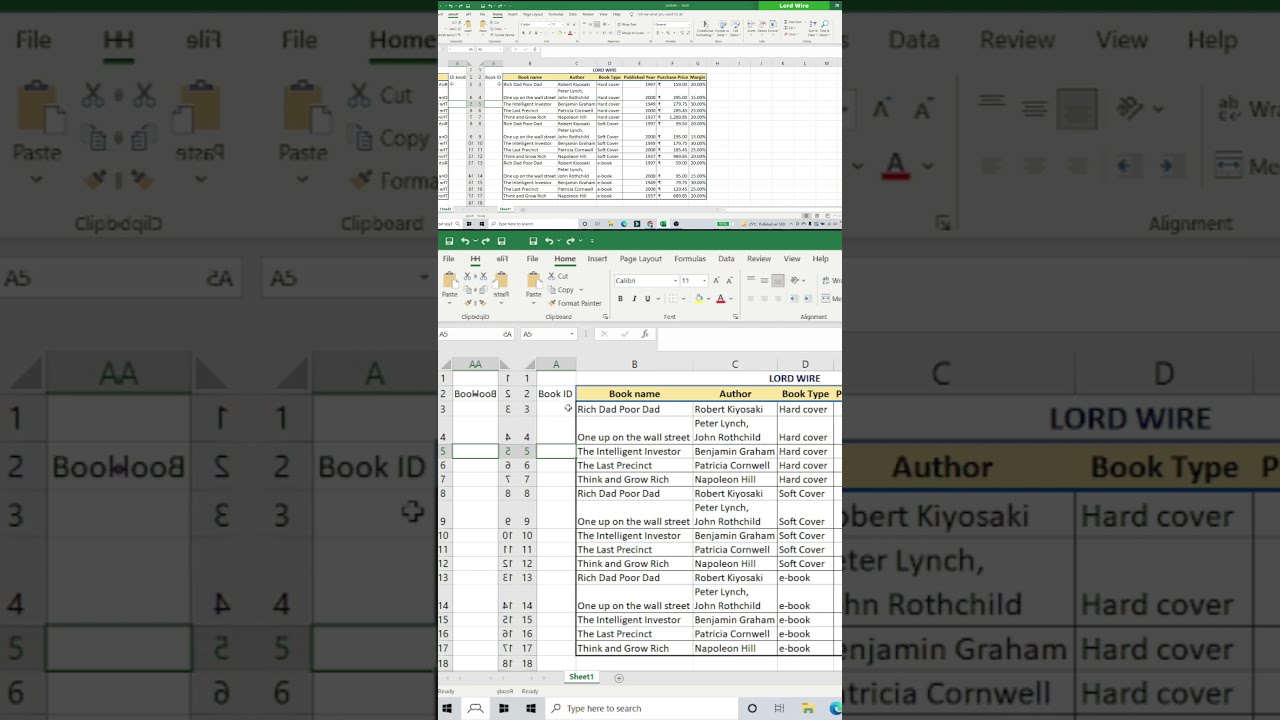The width and height of the screenshot is (1280, 720).
Task: Click the Orientation icon in the enlarged Alignment group
Action: 793,281
